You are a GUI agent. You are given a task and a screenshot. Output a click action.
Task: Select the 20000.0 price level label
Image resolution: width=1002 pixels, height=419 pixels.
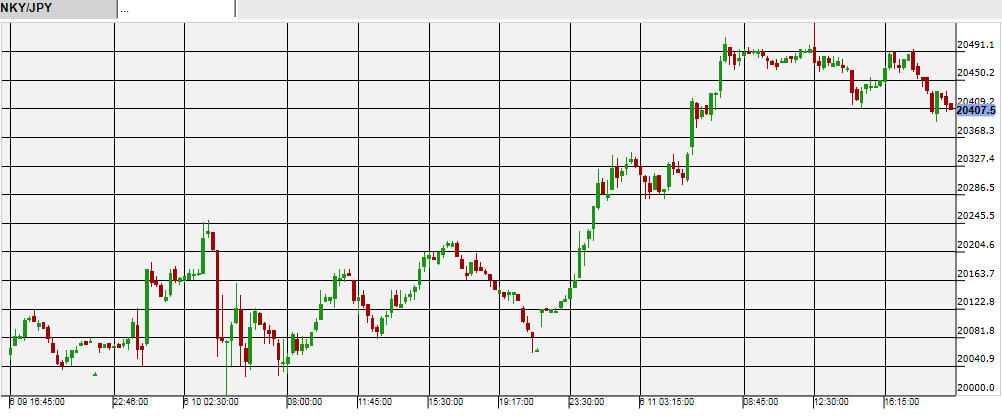coord(975,388)
